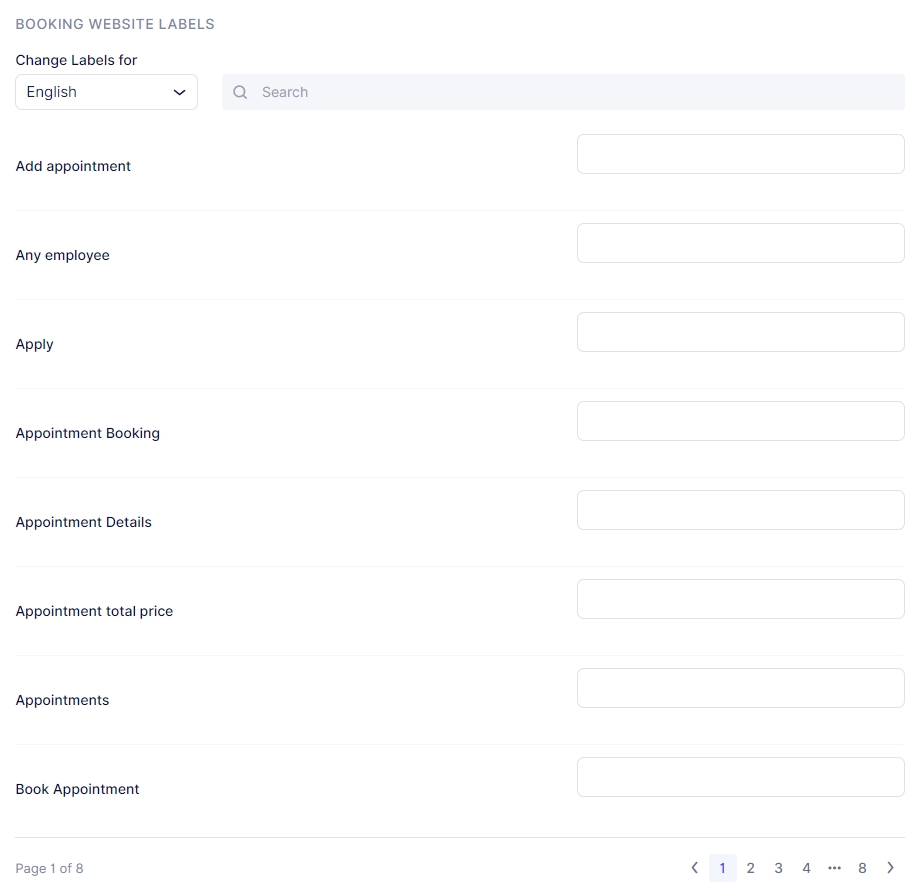Go to the previous page arrow

pos(695,868)
